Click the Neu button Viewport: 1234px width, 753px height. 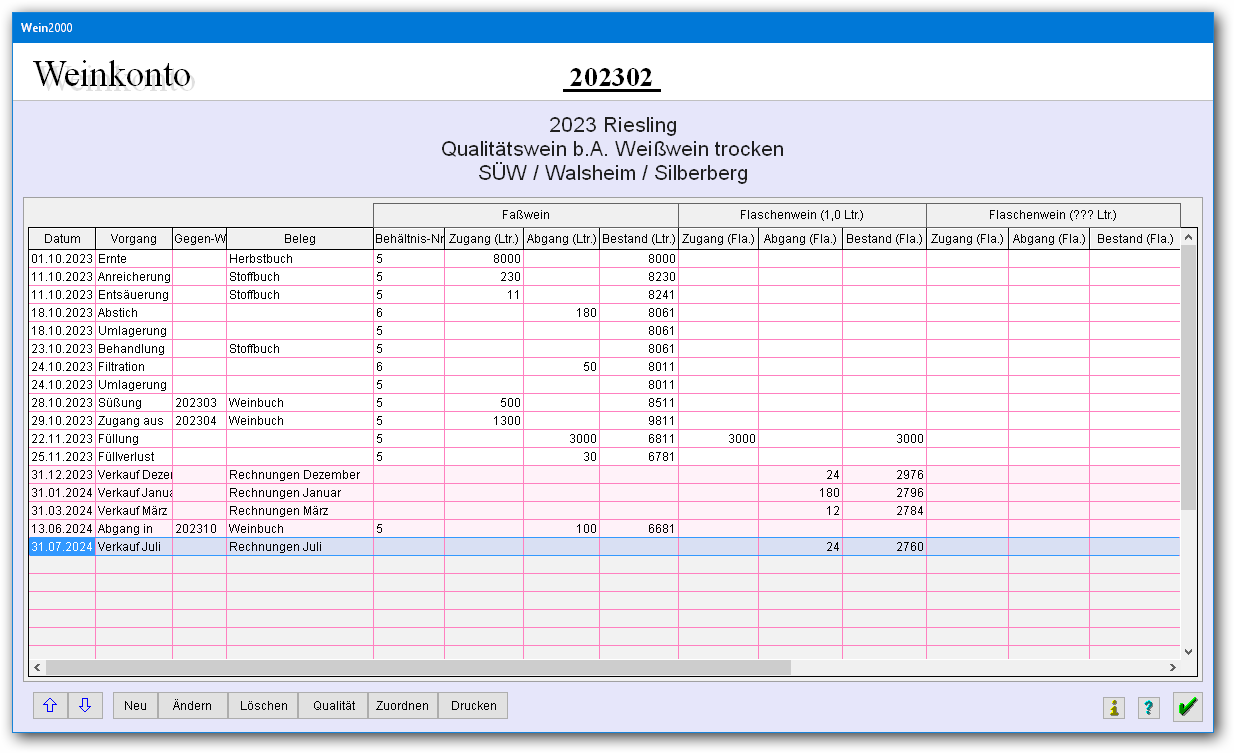tap(136, 705)
